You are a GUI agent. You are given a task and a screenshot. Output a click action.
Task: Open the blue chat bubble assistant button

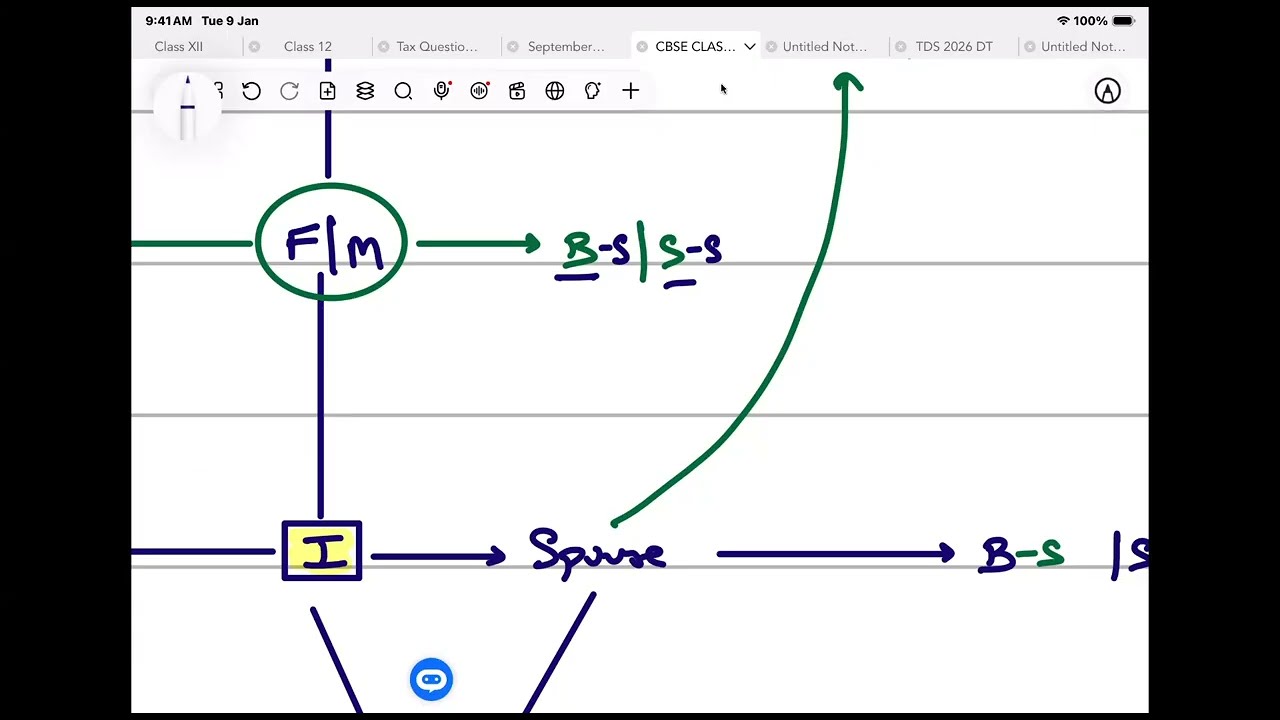pos(432,680)
